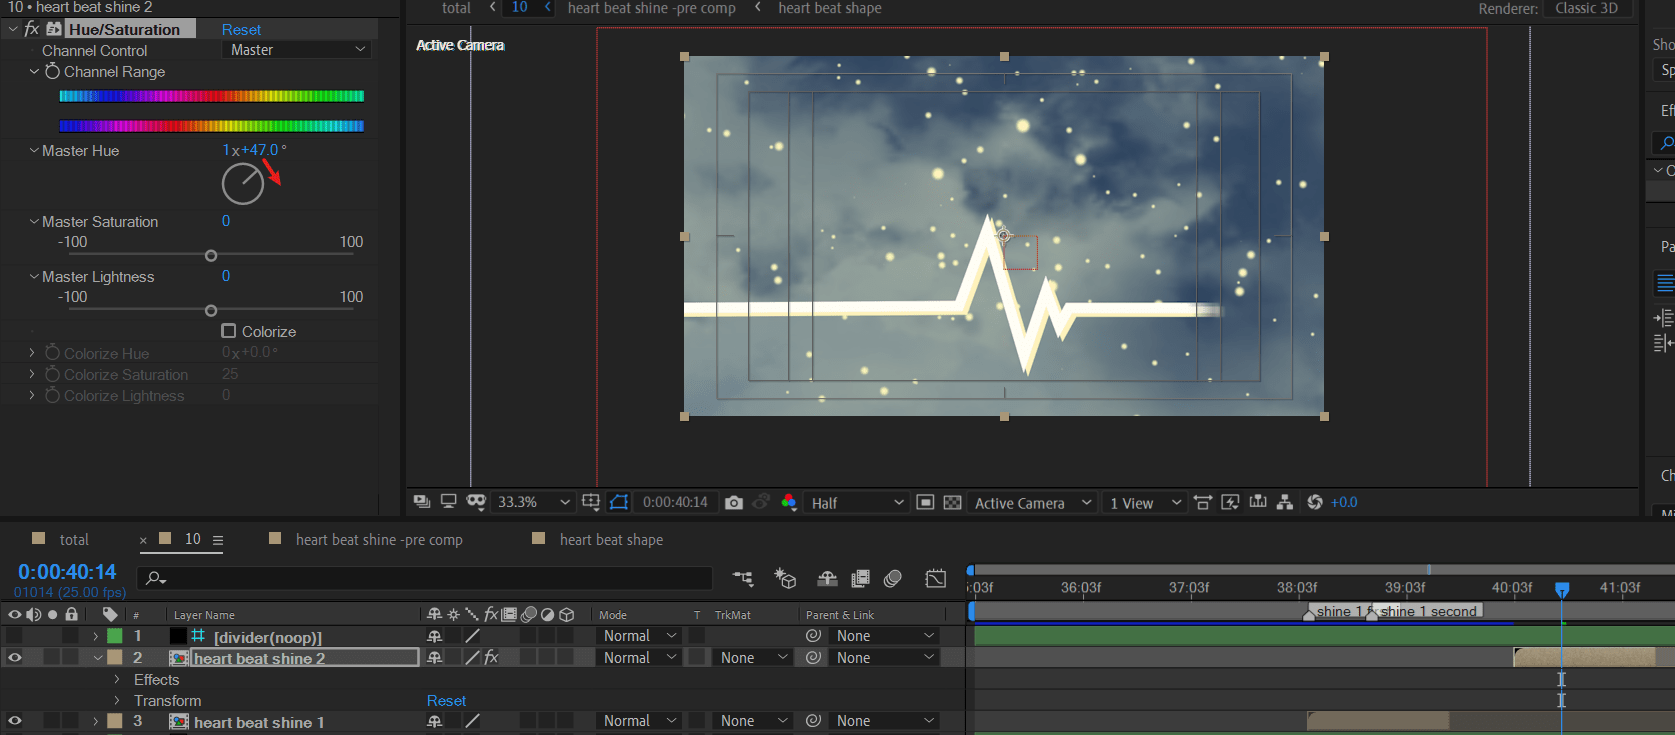Collapse the Master Hue property twirl
The image size is (1675, 735).
tap(34, 150)
